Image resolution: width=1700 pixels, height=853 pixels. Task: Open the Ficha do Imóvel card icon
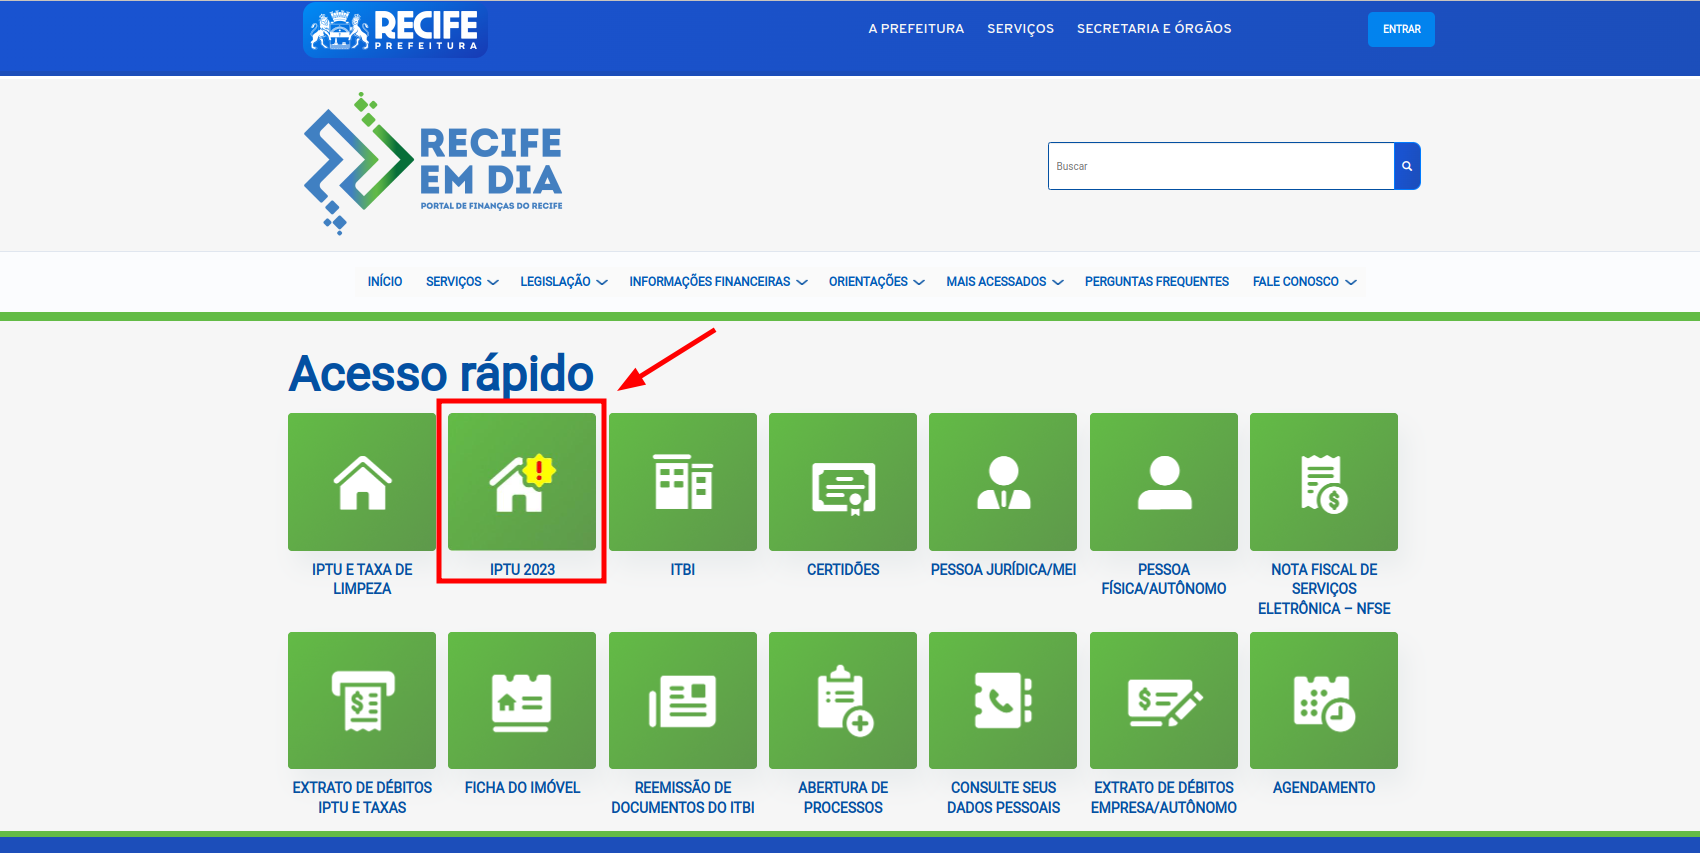[x=522, y=700]
